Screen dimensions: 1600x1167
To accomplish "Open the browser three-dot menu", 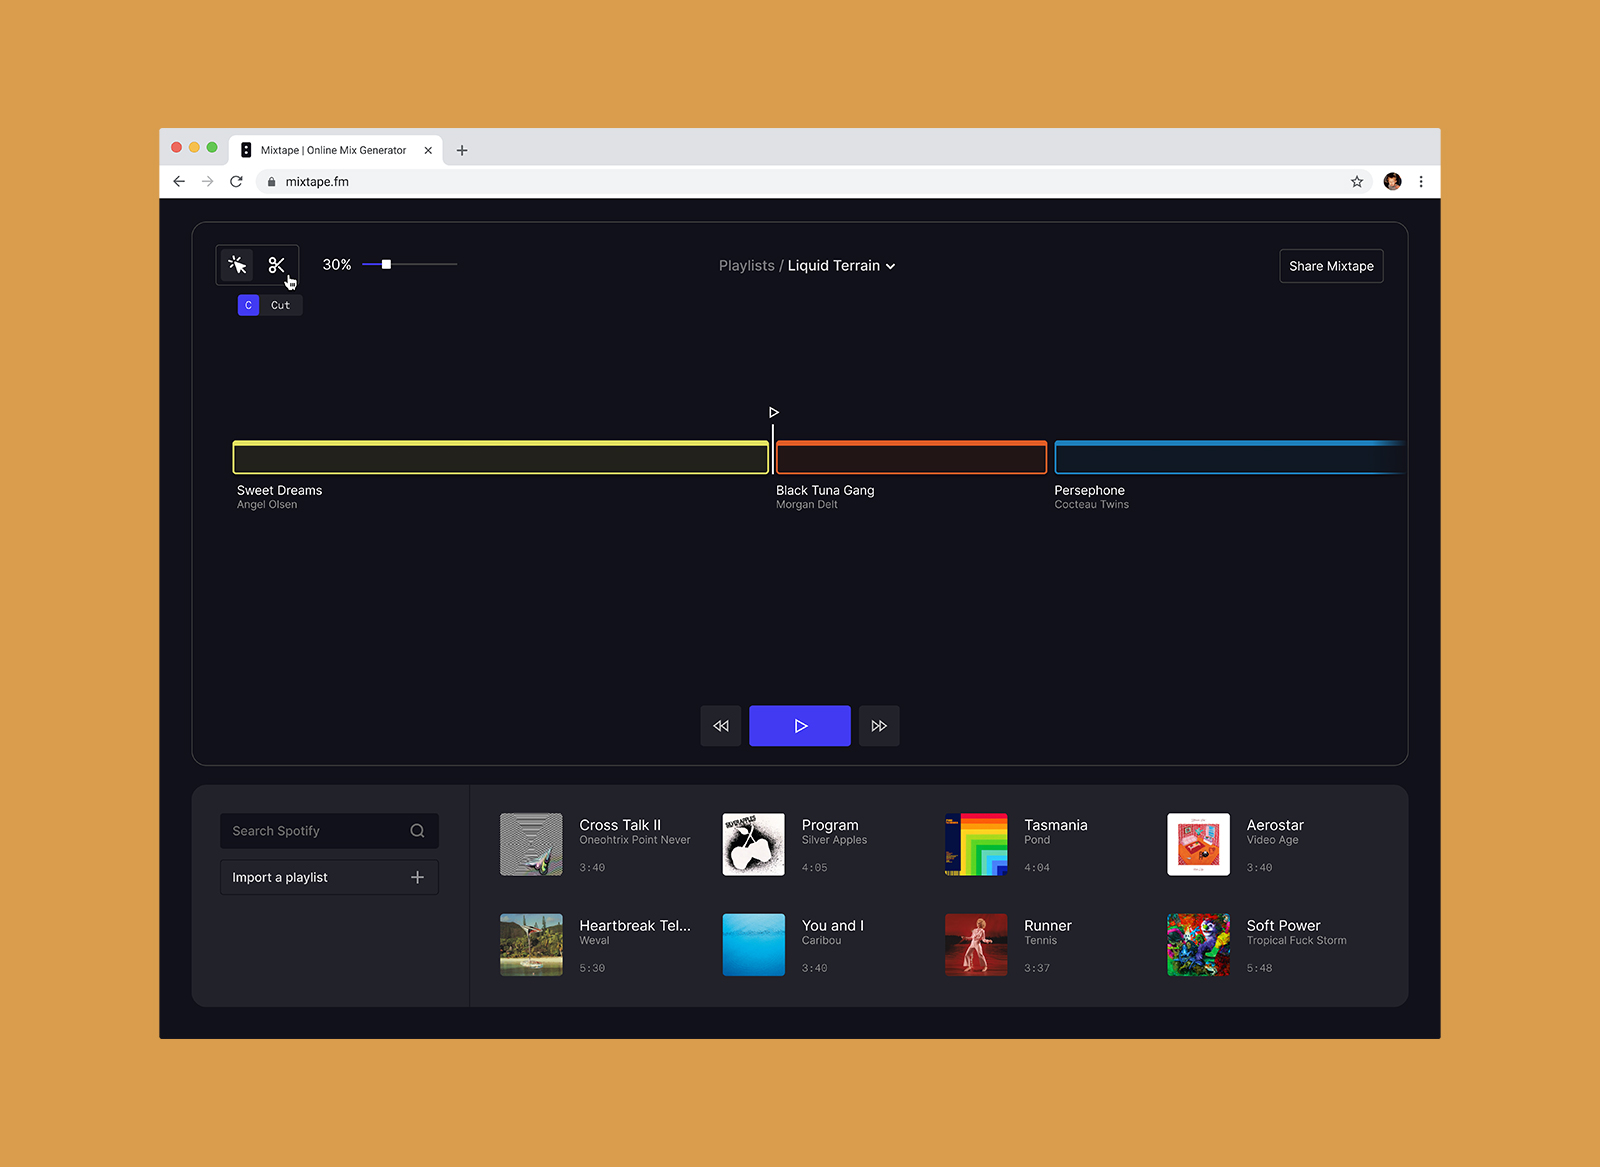I will [1421, 181].
